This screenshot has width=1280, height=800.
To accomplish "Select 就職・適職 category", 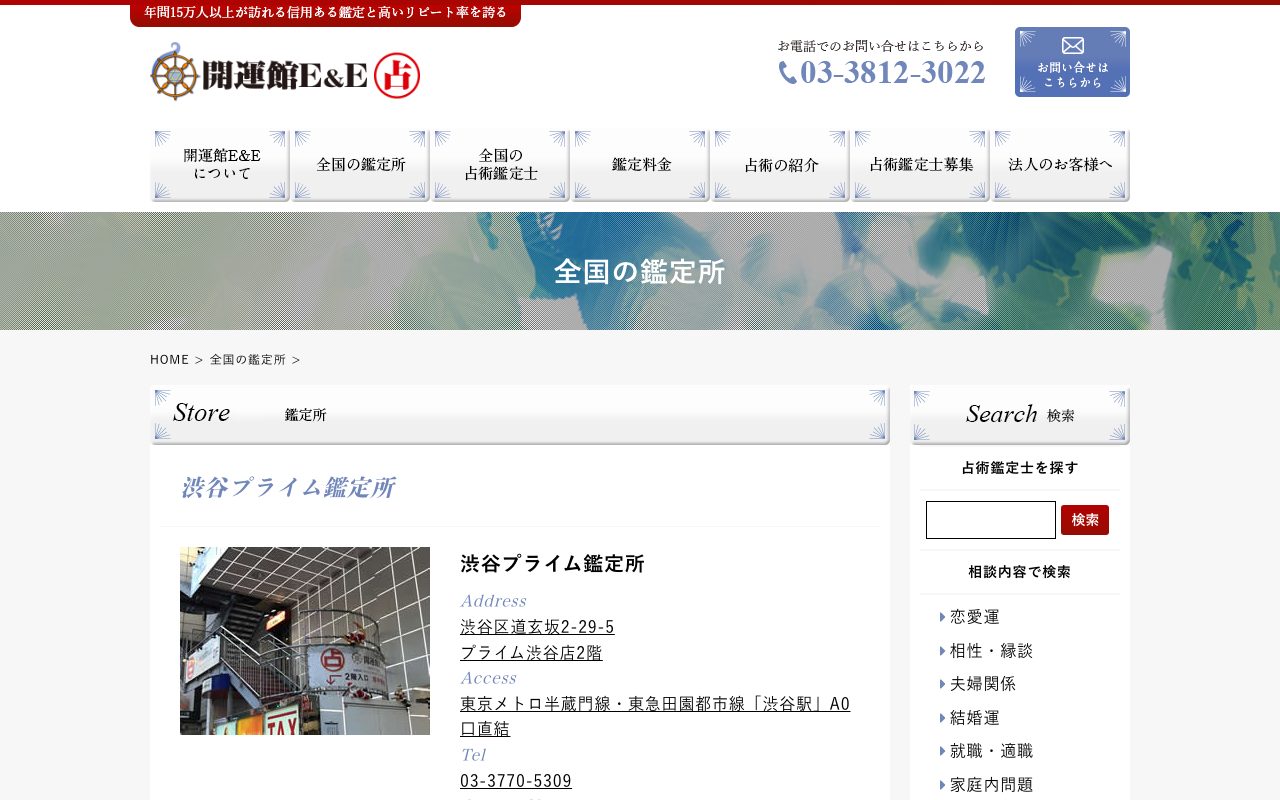I will coord(991,751).
